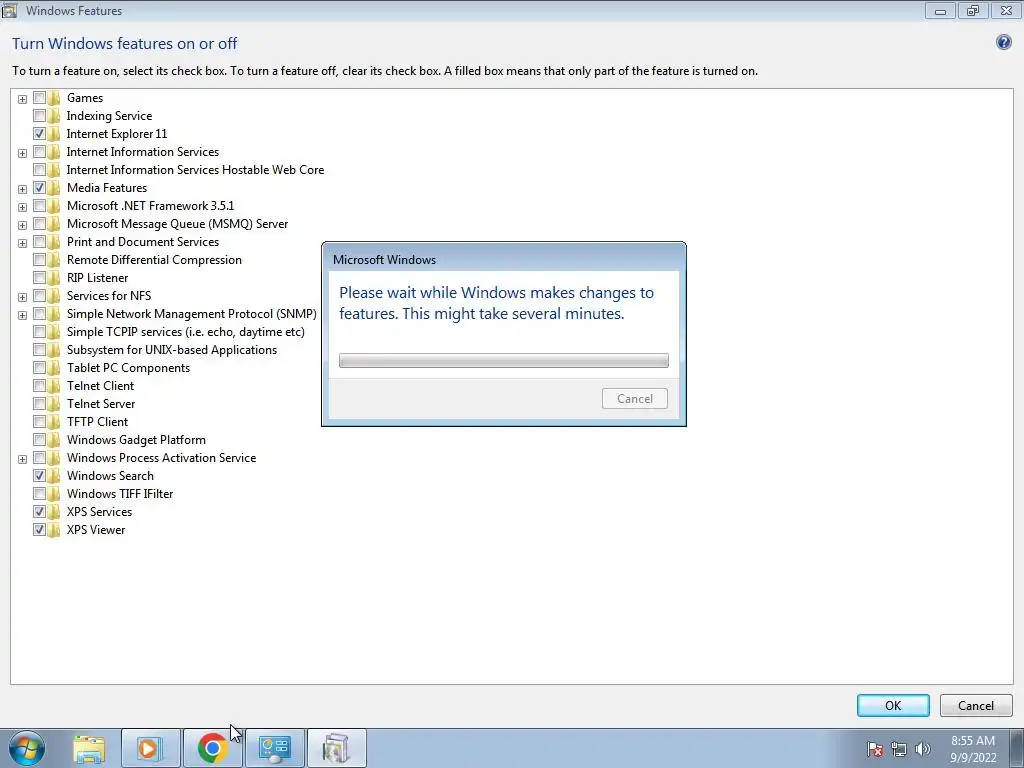1024x768 pixels.
Task: Select the Telnet Server label
Action: coord(101,404)
